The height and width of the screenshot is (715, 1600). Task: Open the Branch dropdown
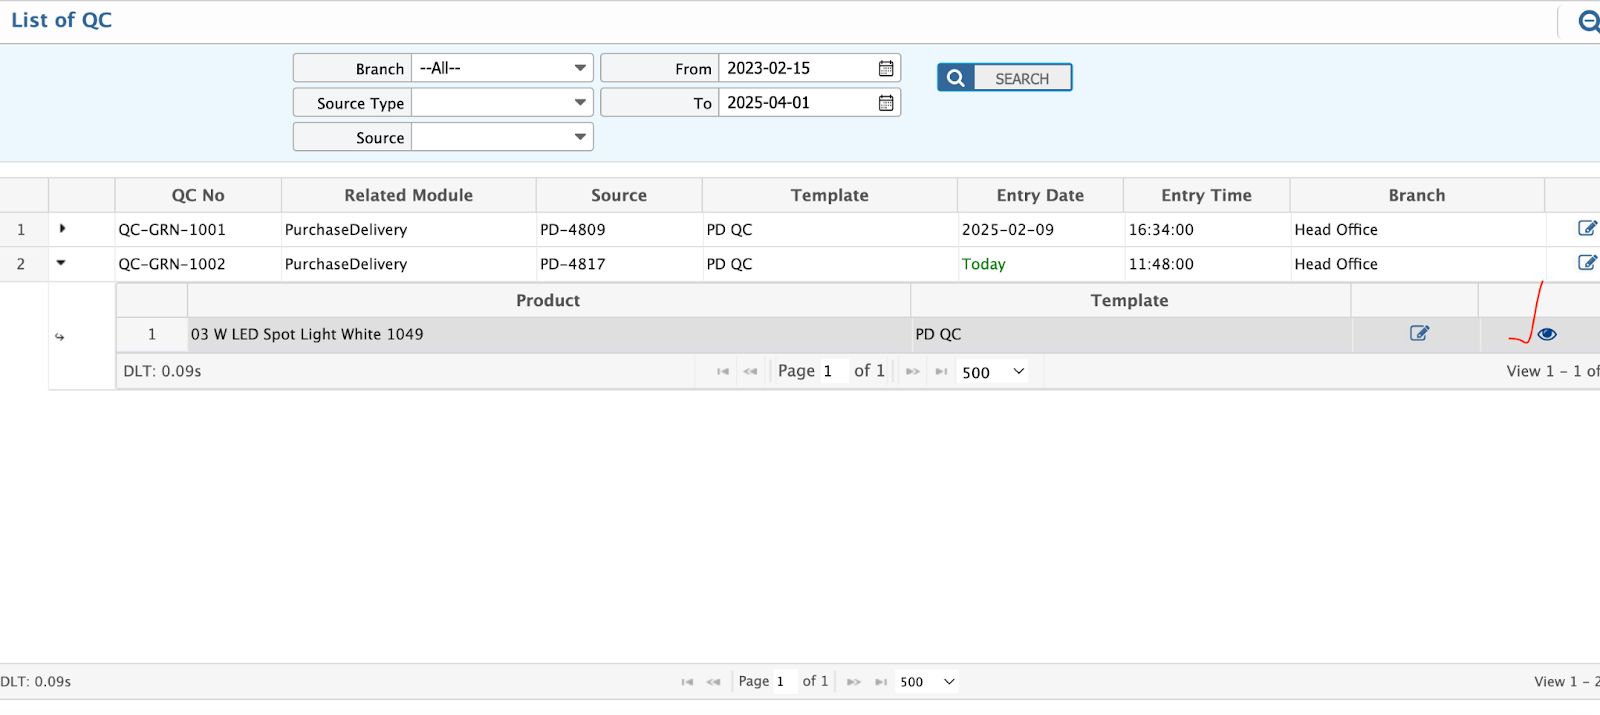(502, 68)
